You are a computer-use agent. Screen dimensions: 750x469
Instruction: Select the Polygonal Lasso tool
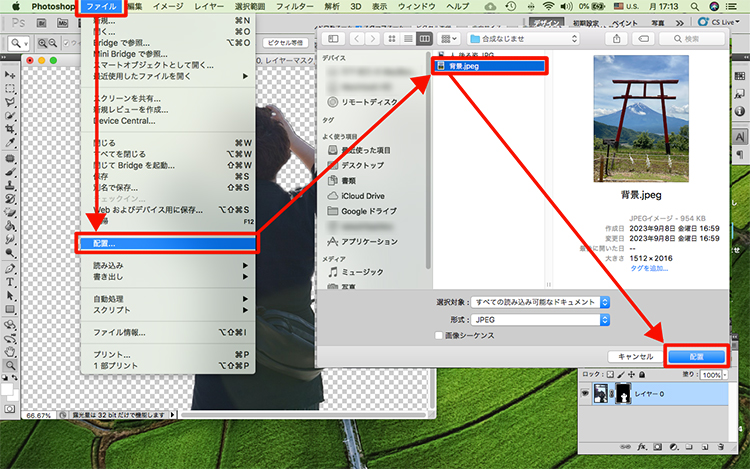[10, 102]
